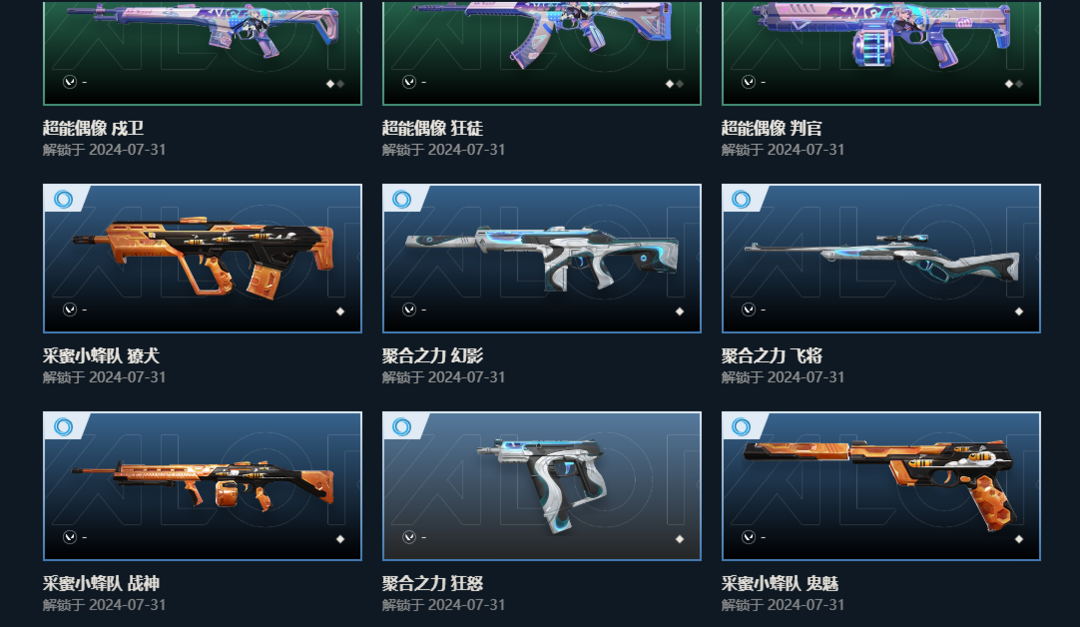Image resolution: width=1080 pixels, height=627 pixels.
Task: Click the 超能偶像 判官 title text
Action: pos(771,128)
